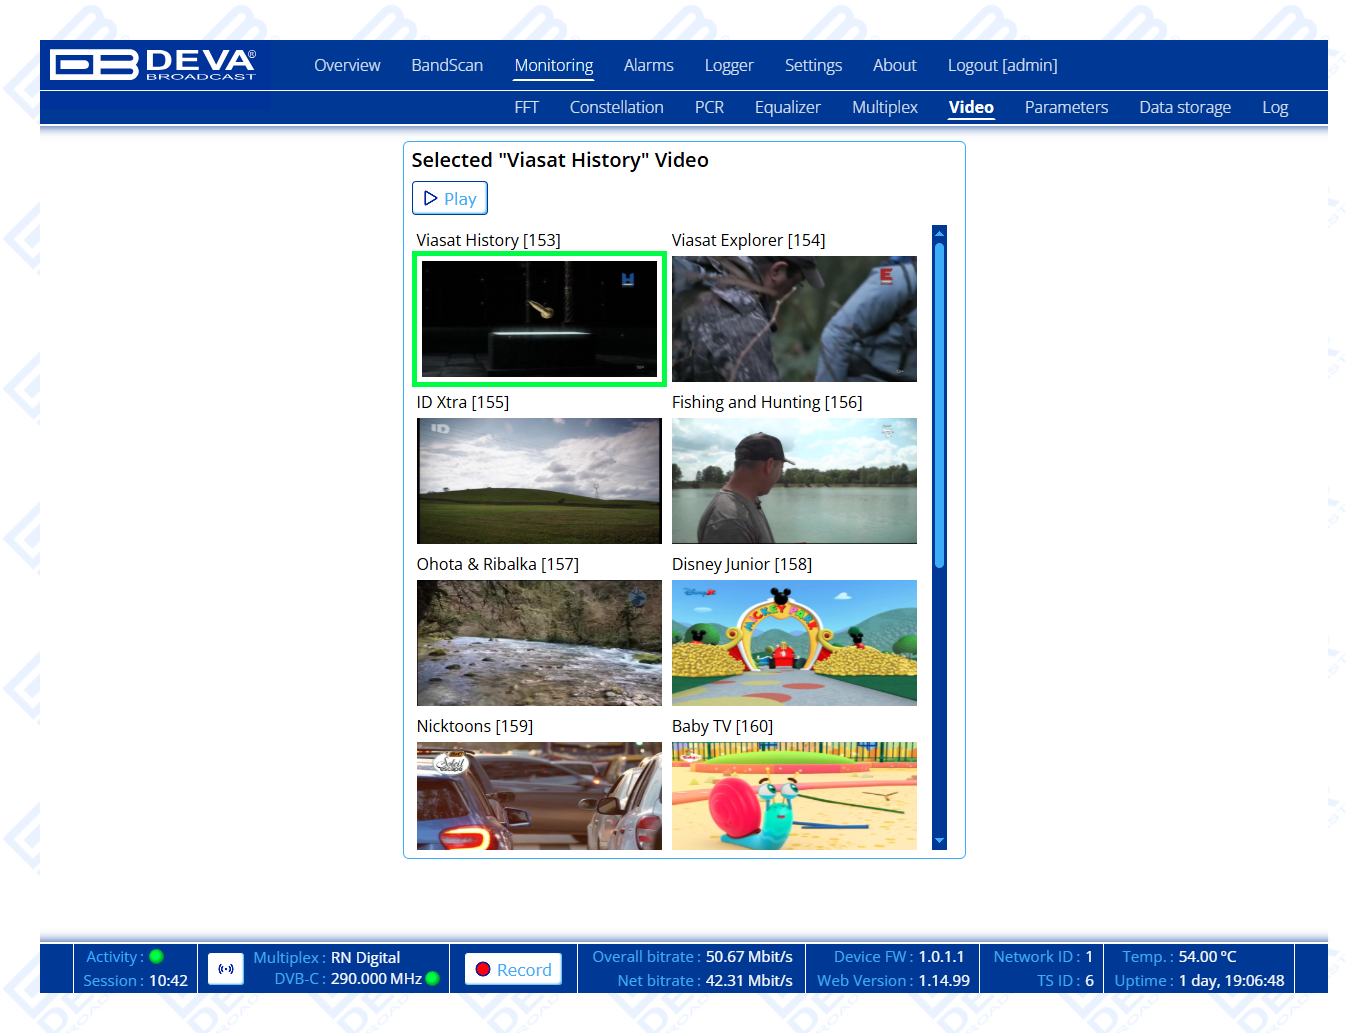This screenshot has width=1368, height=1033.
Task: Select the Disney Junior channel thumbnail
Action: click(x=794, y=643)
